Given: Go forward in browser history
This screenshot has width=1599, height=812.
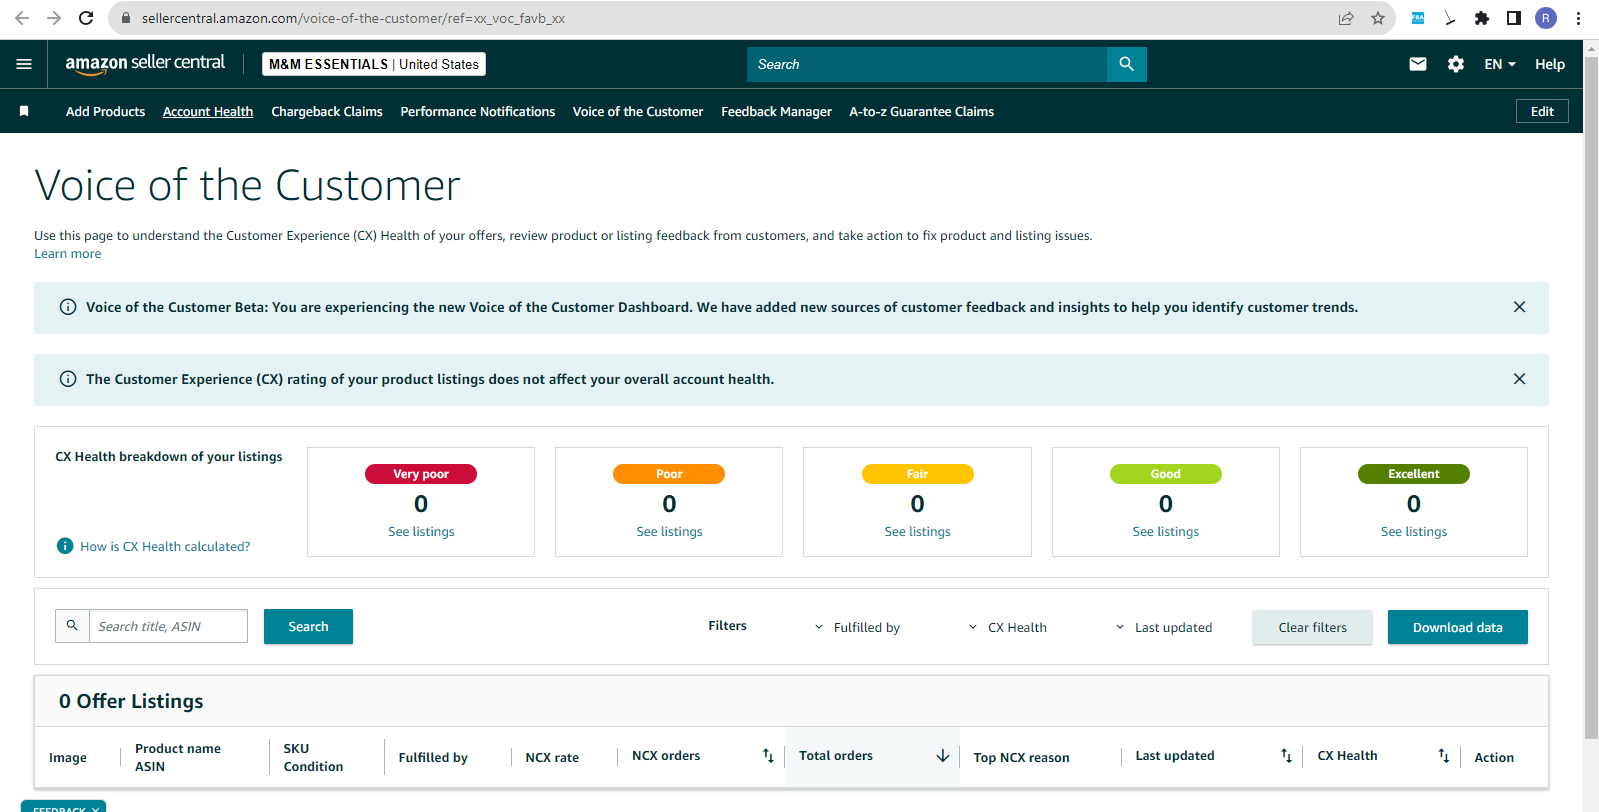Looking at the screenshot, I should [54, 18].
